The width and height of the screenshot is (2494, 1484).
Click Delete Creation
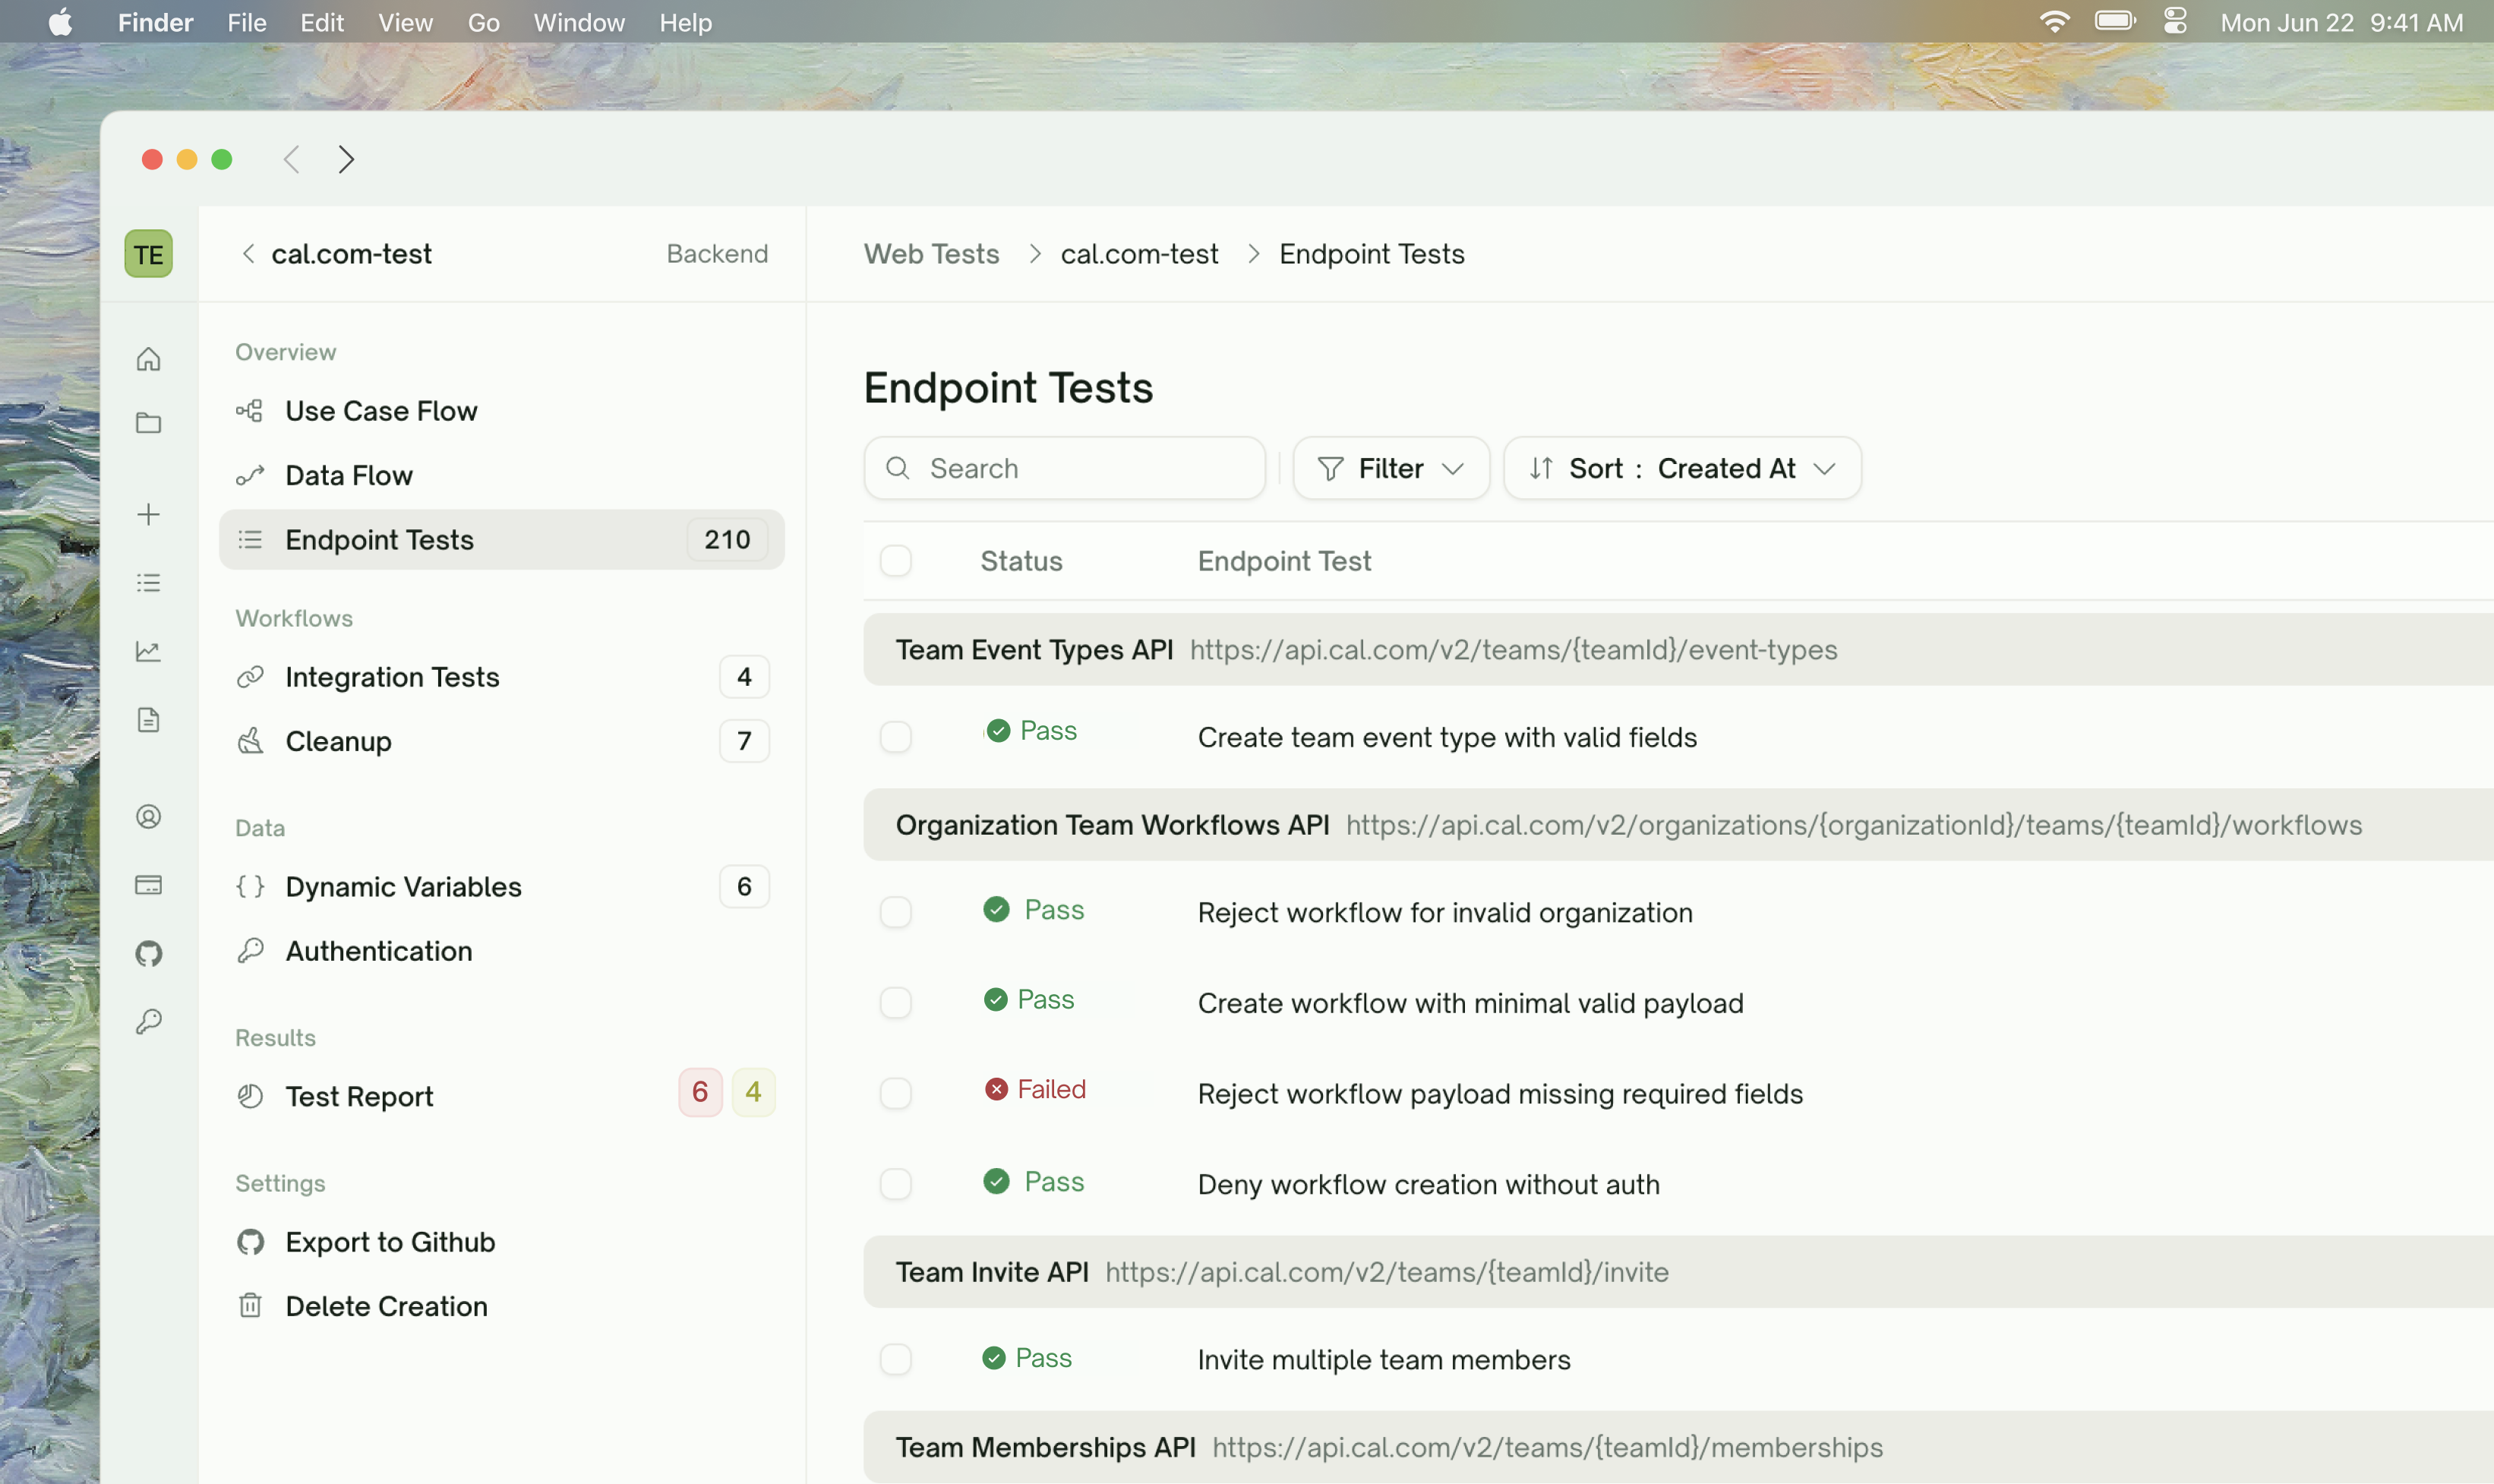click(501, 1306)
